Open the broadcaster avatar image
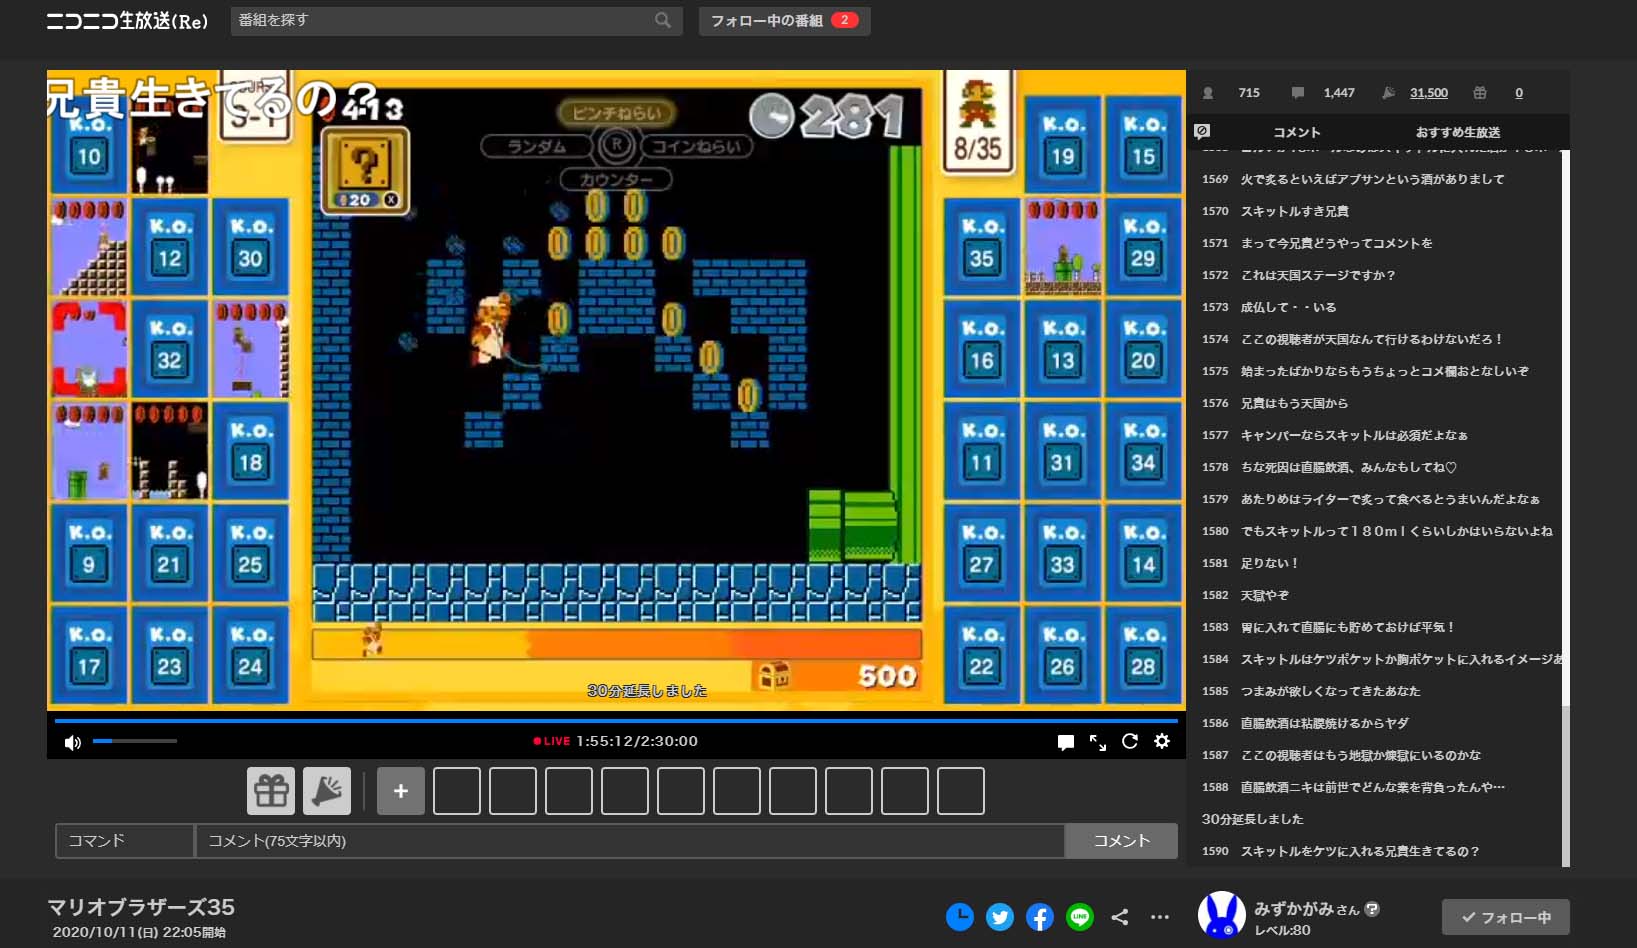Viewport: 1637px width, 948px height. [1221, 914]
